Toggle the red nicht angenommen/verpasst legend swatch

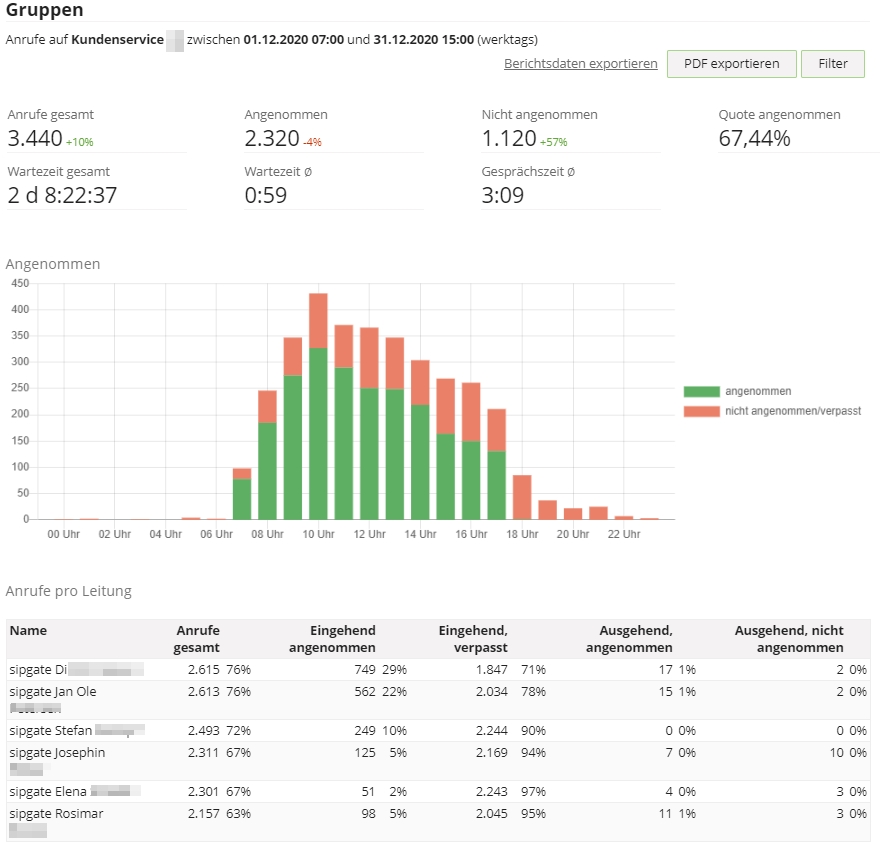click(x=702, y=411)
